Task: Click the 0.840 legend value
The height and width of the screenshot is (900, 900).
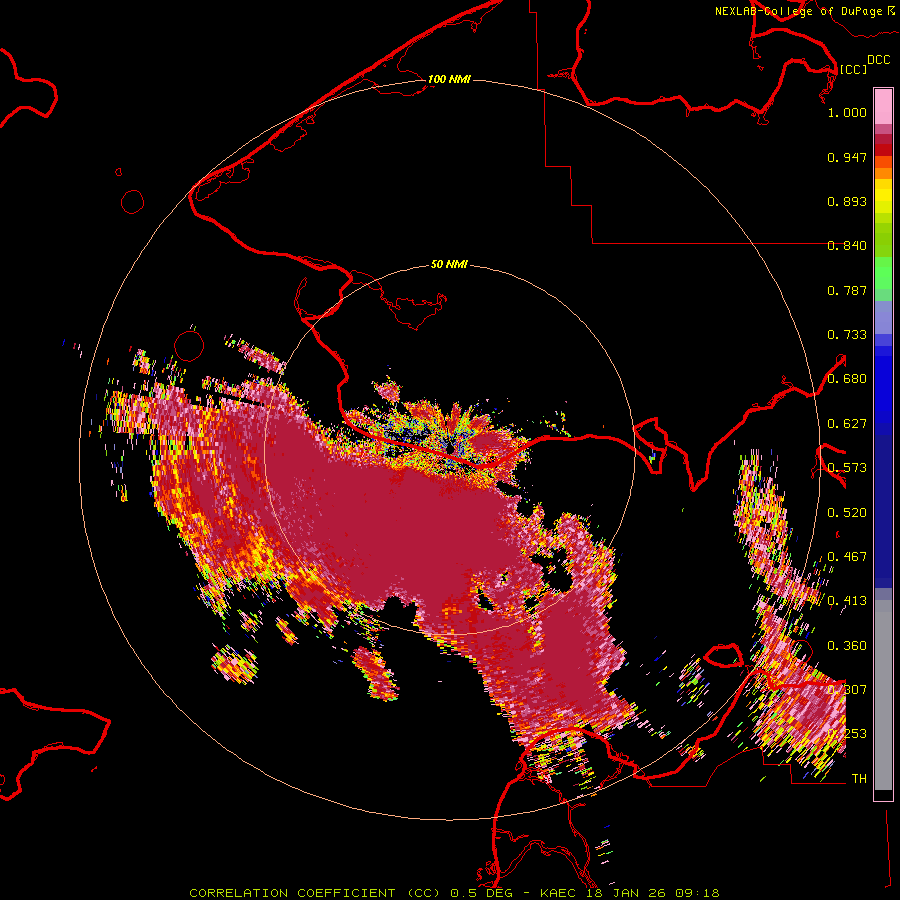Action: [847, 246]
